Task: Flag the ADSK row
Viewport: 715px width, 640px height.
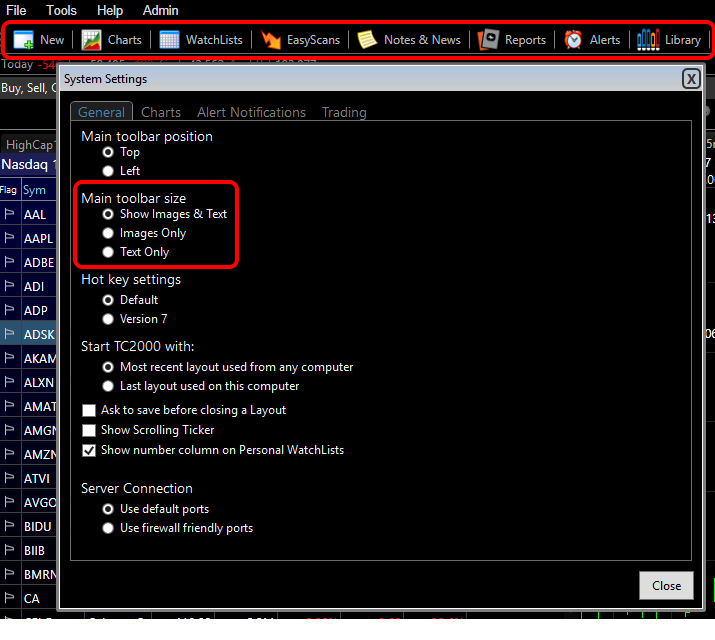Action: (x=10, y=334)
